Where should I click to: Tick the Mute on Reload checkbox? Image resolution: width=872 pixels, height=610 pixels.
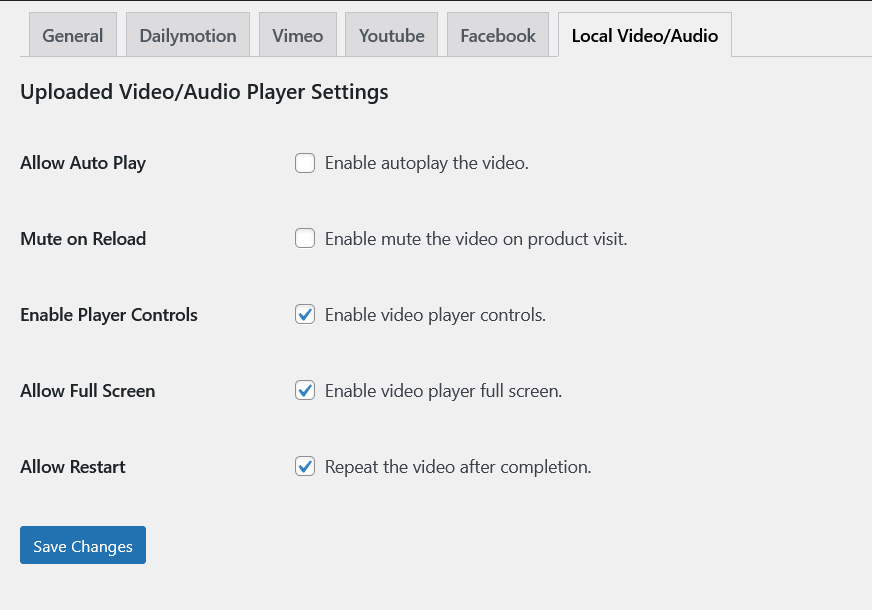pyautogui.click(x=305, y=239)
